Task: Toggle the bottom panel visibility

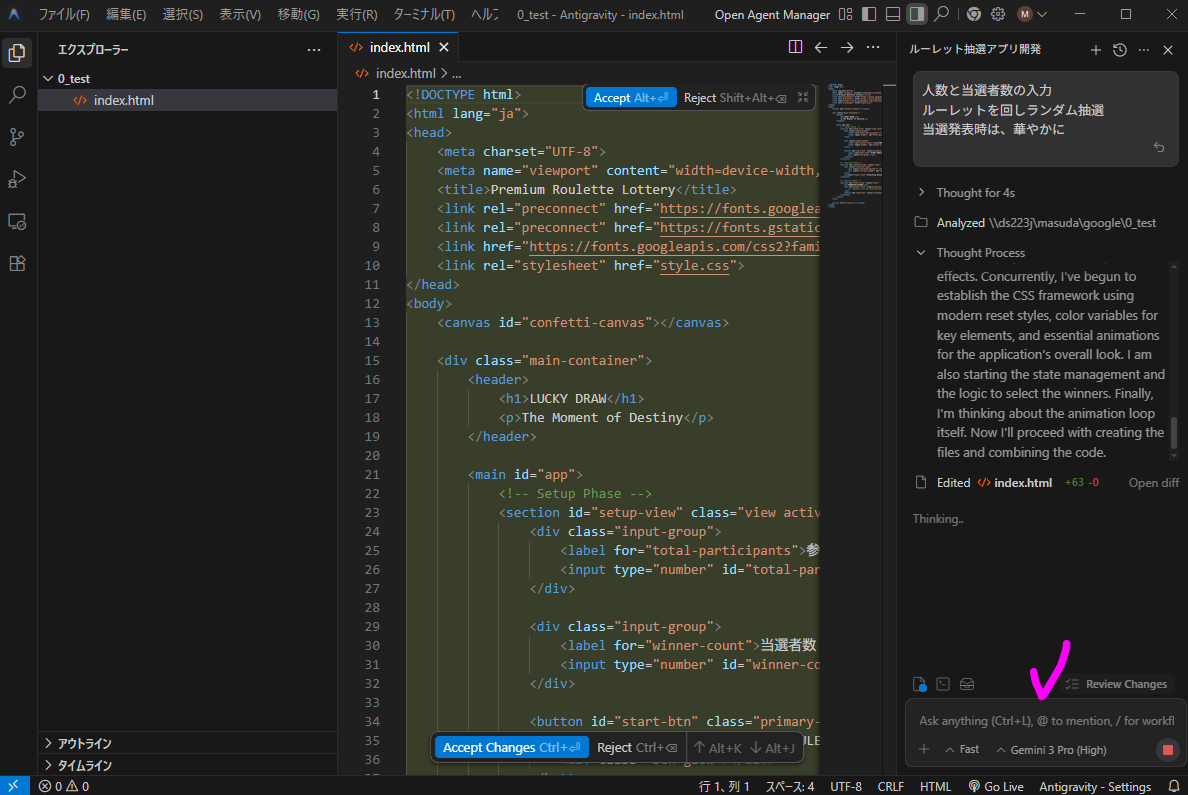Action: coord(893,15)
